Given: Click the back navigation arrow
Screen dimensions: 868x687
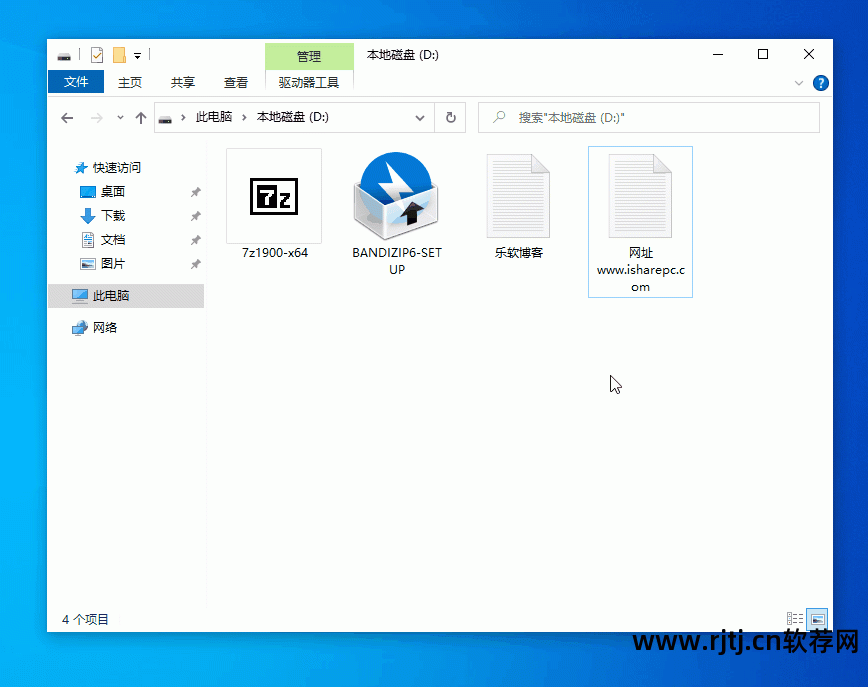Looking at the screenshot, I should click(66, 117).
